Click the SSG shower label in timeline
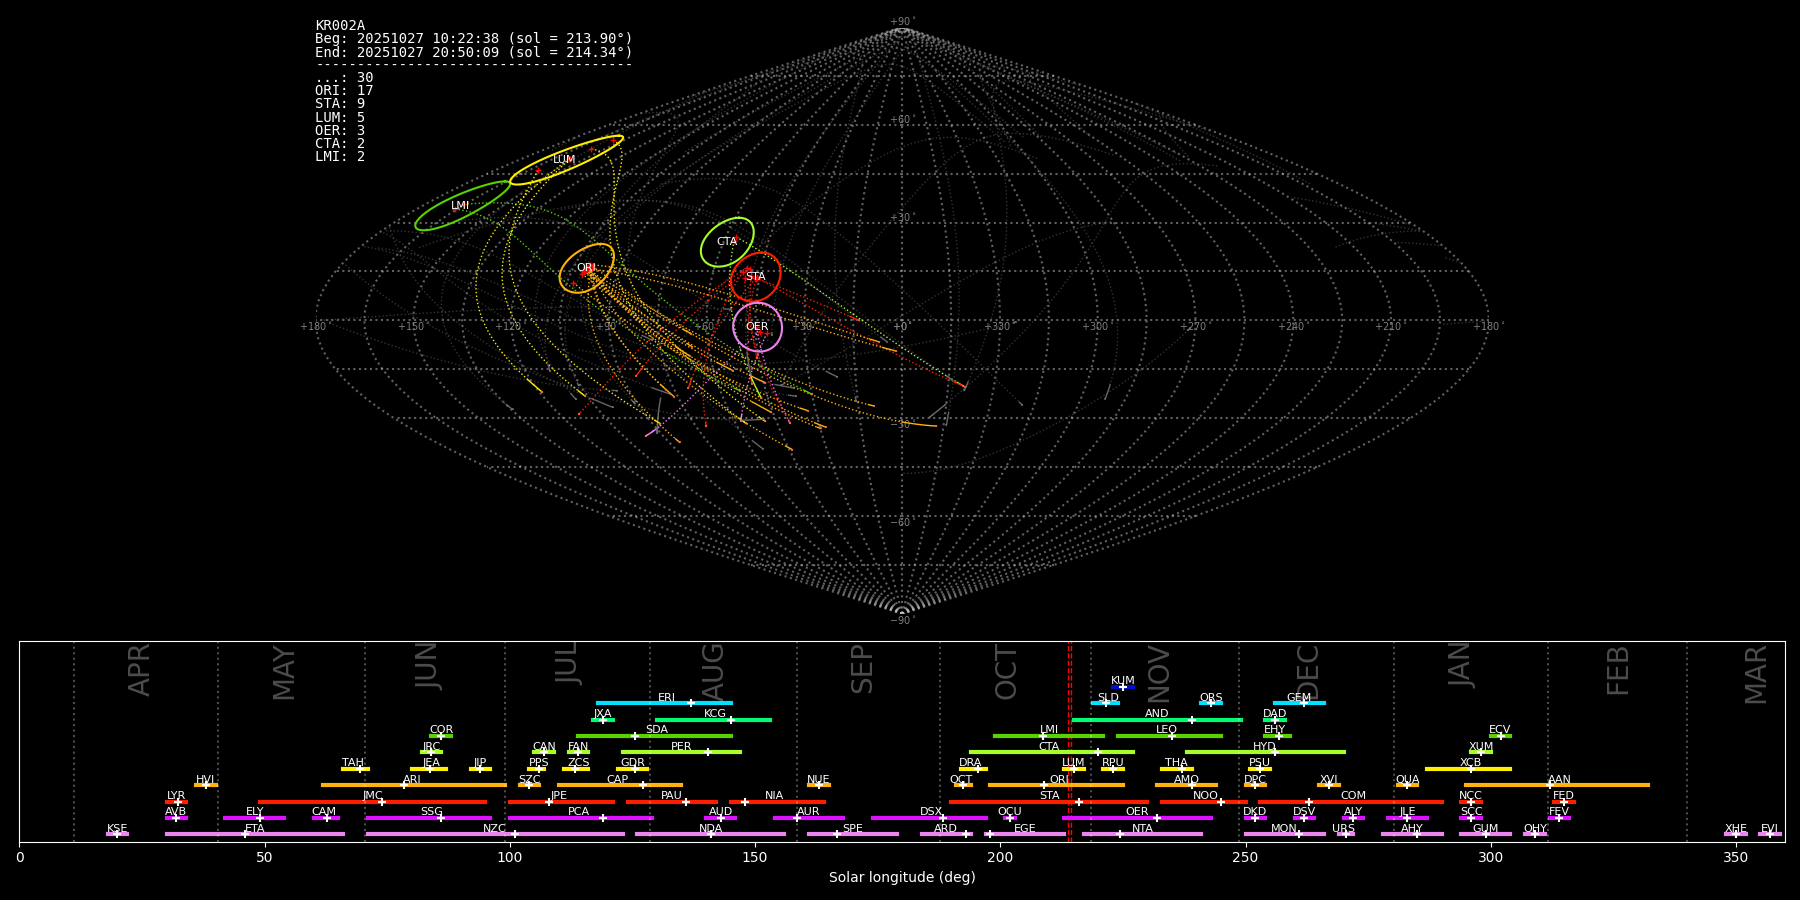 [431, 812]
